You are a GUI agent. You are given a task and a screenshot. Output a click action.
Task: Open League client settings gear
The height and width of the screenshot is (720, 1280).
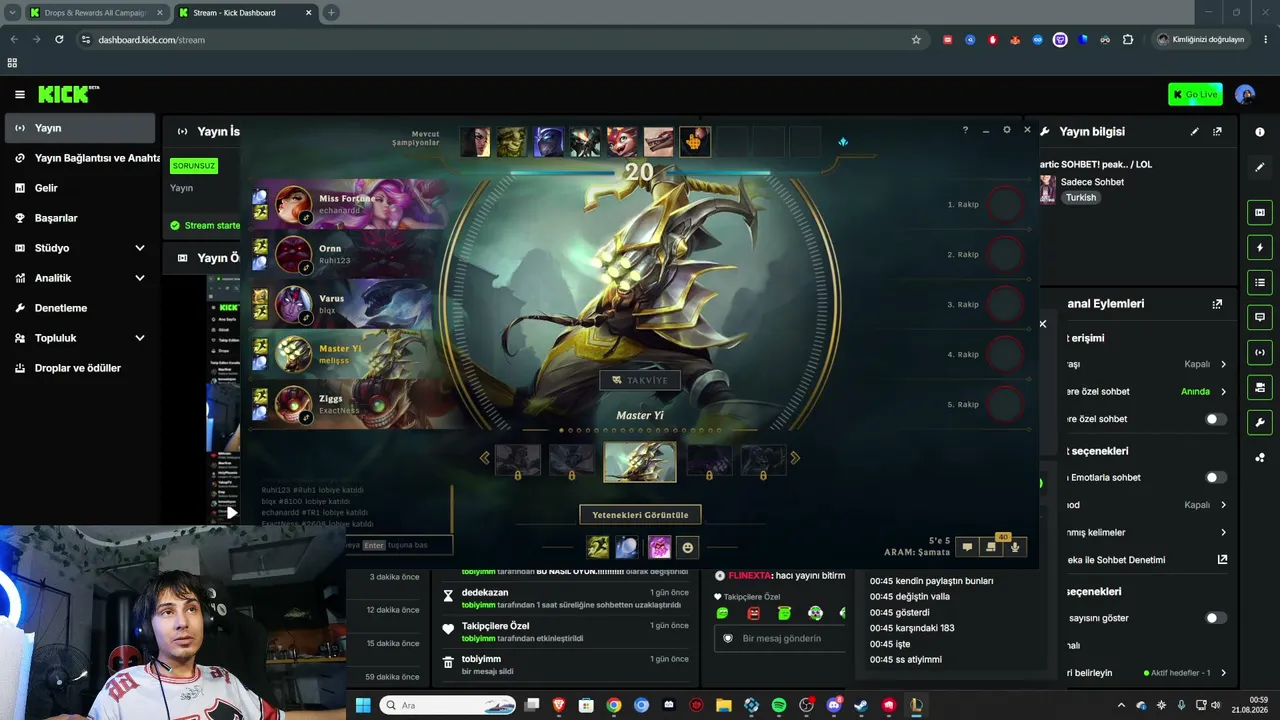click(x=1007, y=130)
